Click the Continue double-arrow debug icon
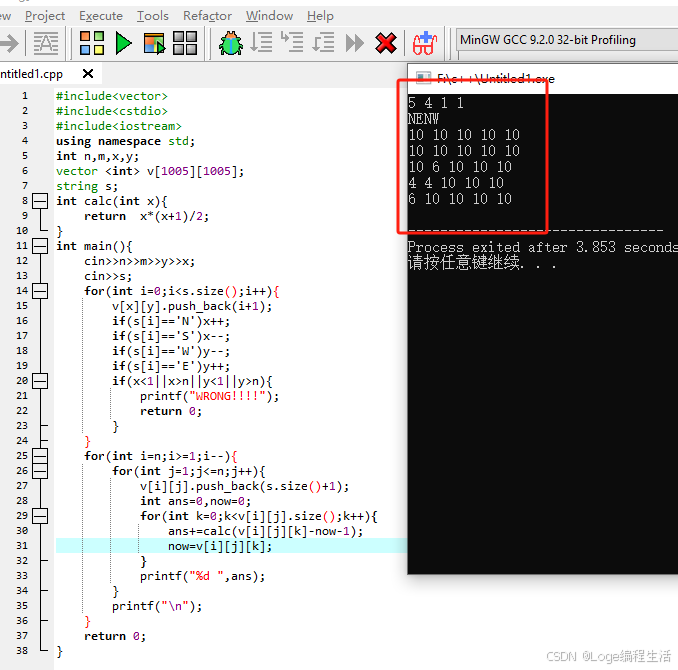This screenshot has height=670, width=678. (355, 43)
